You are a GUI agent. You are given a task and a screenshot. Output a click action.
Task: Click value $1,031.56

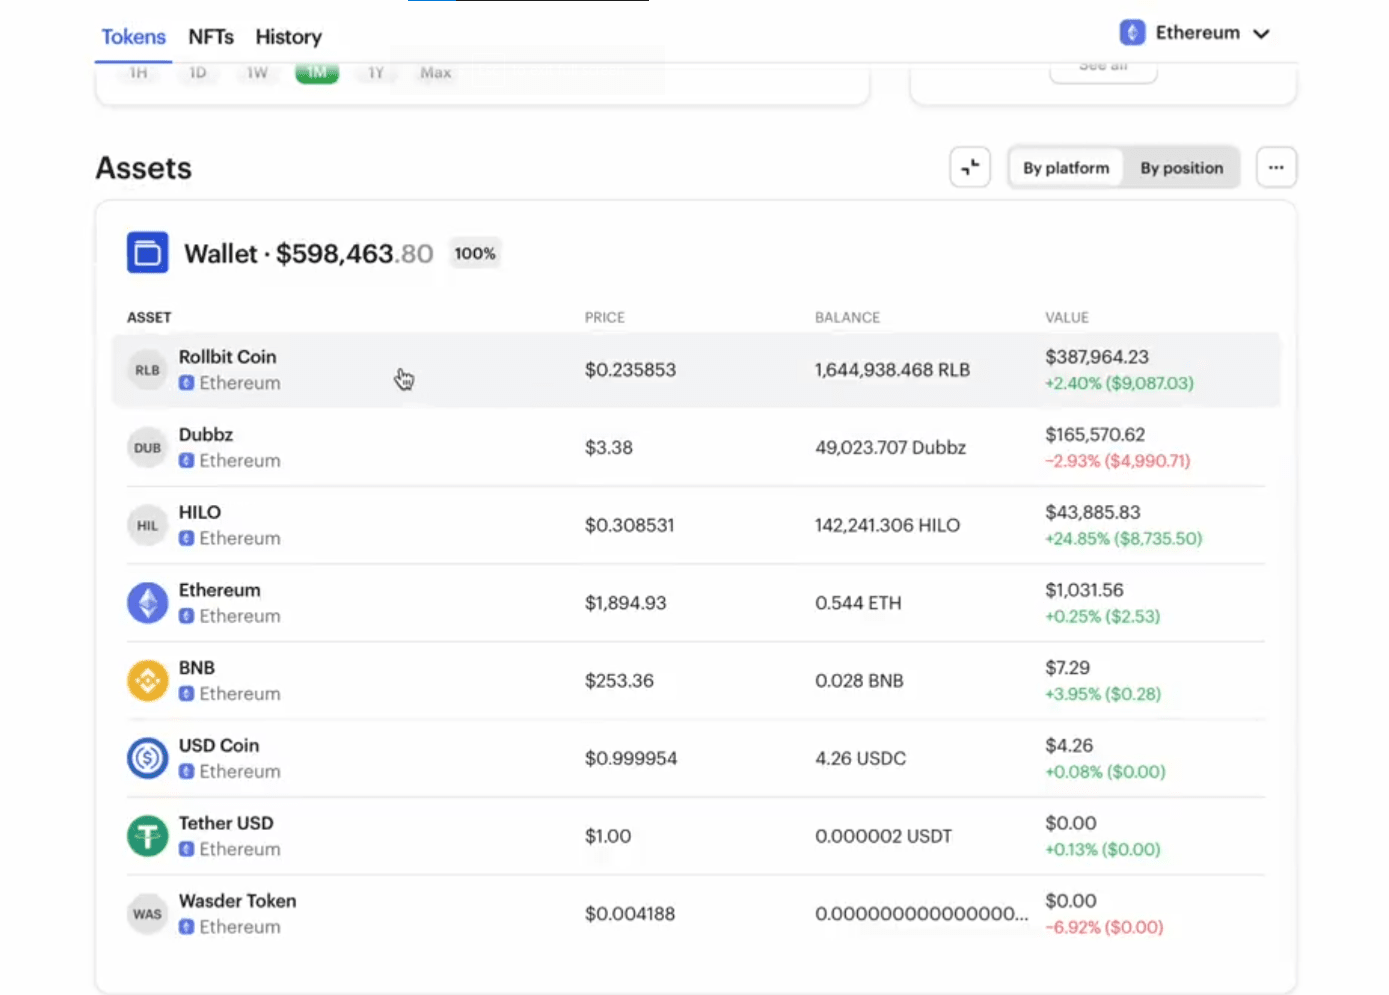pos(1084,590)
